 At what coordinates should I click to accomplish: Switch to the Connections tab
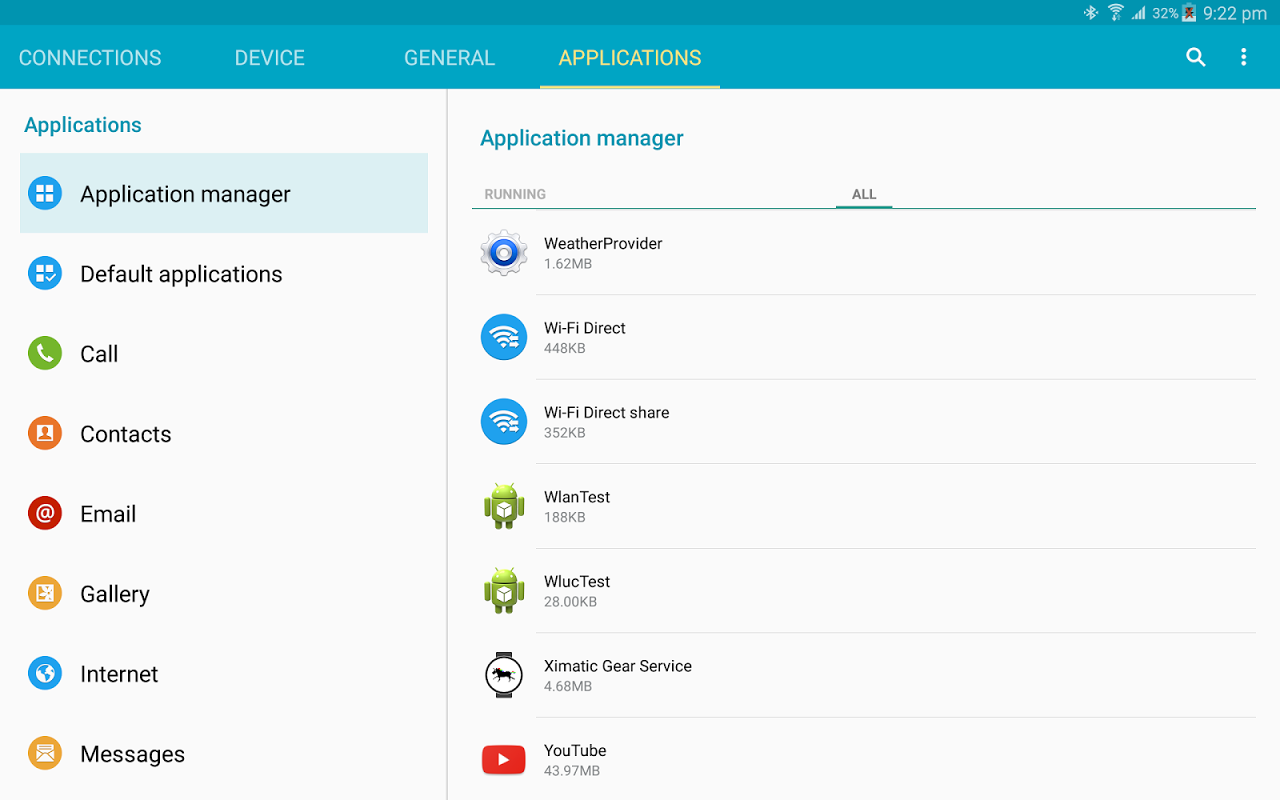[x=90, y=58]
